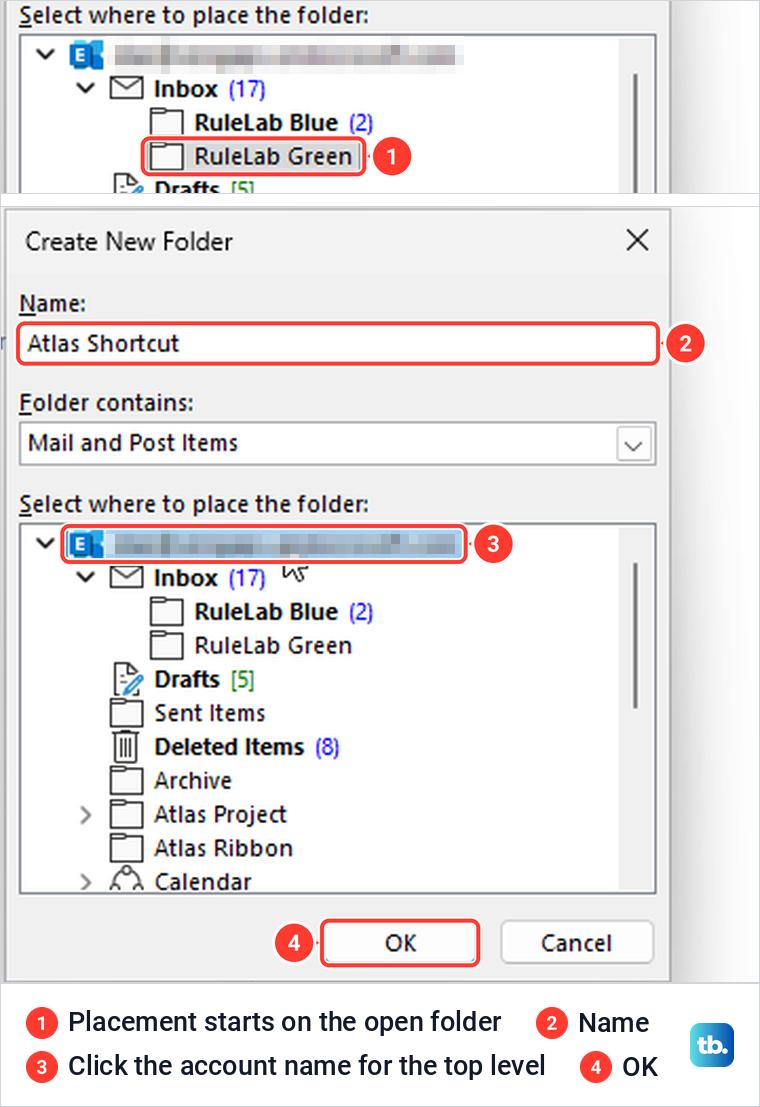
Task: Select the Atlas Project folder
Action: pos(220,815)
